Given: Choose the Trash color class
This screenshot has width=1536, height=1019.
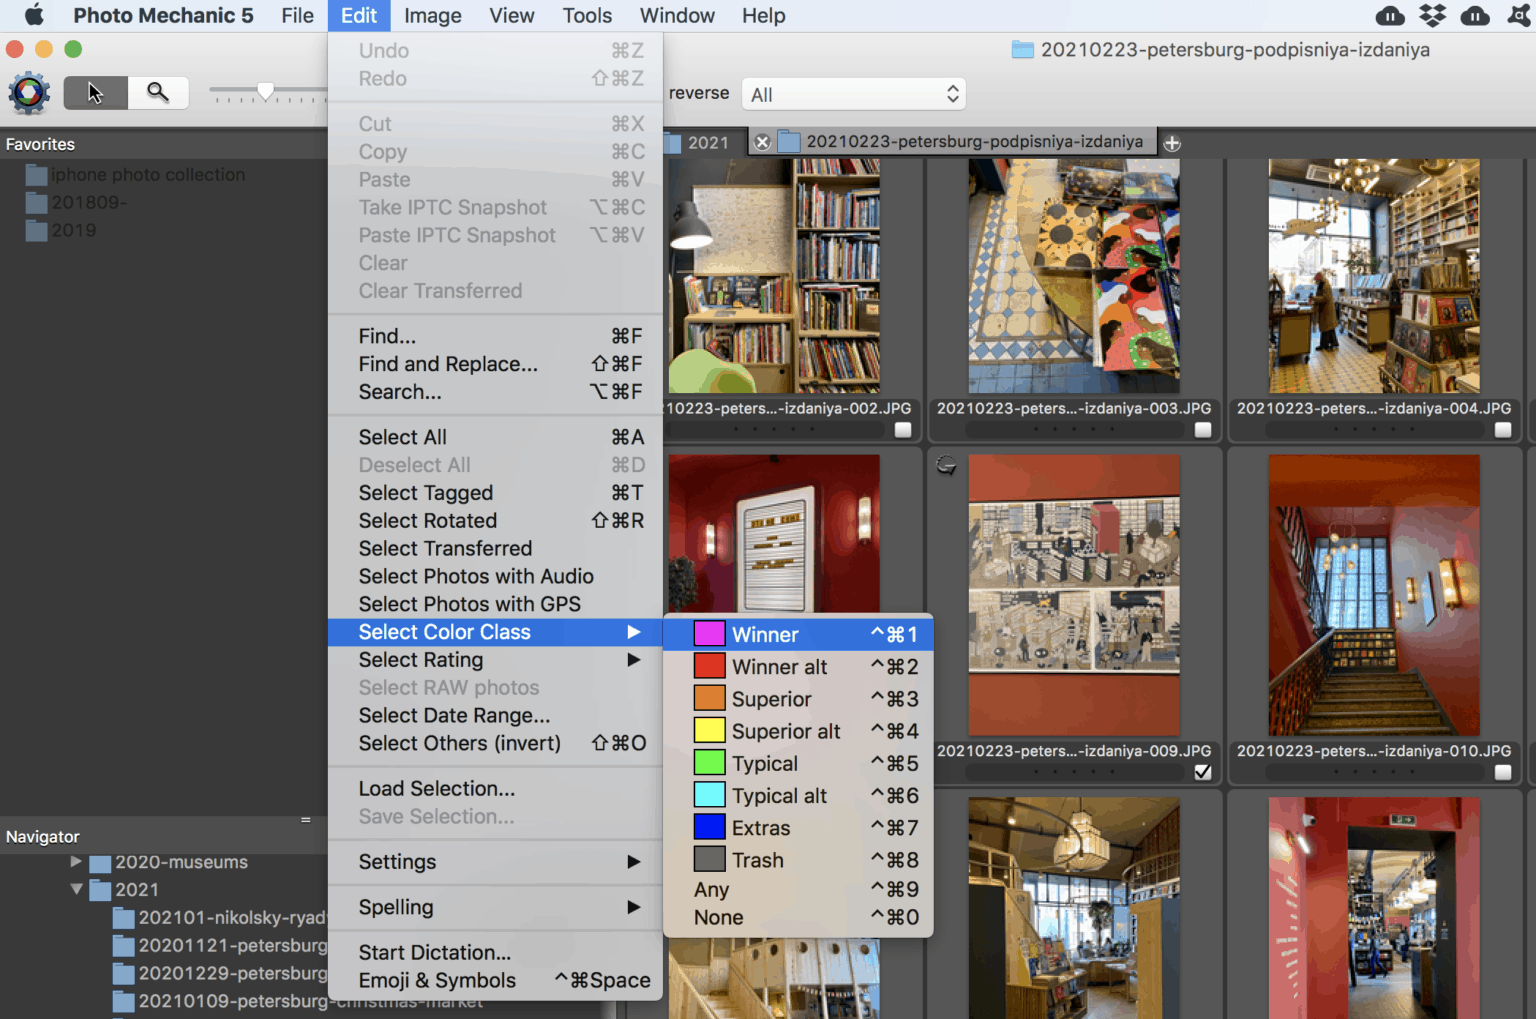Looking at the screenshot, I should click(757, 859).
